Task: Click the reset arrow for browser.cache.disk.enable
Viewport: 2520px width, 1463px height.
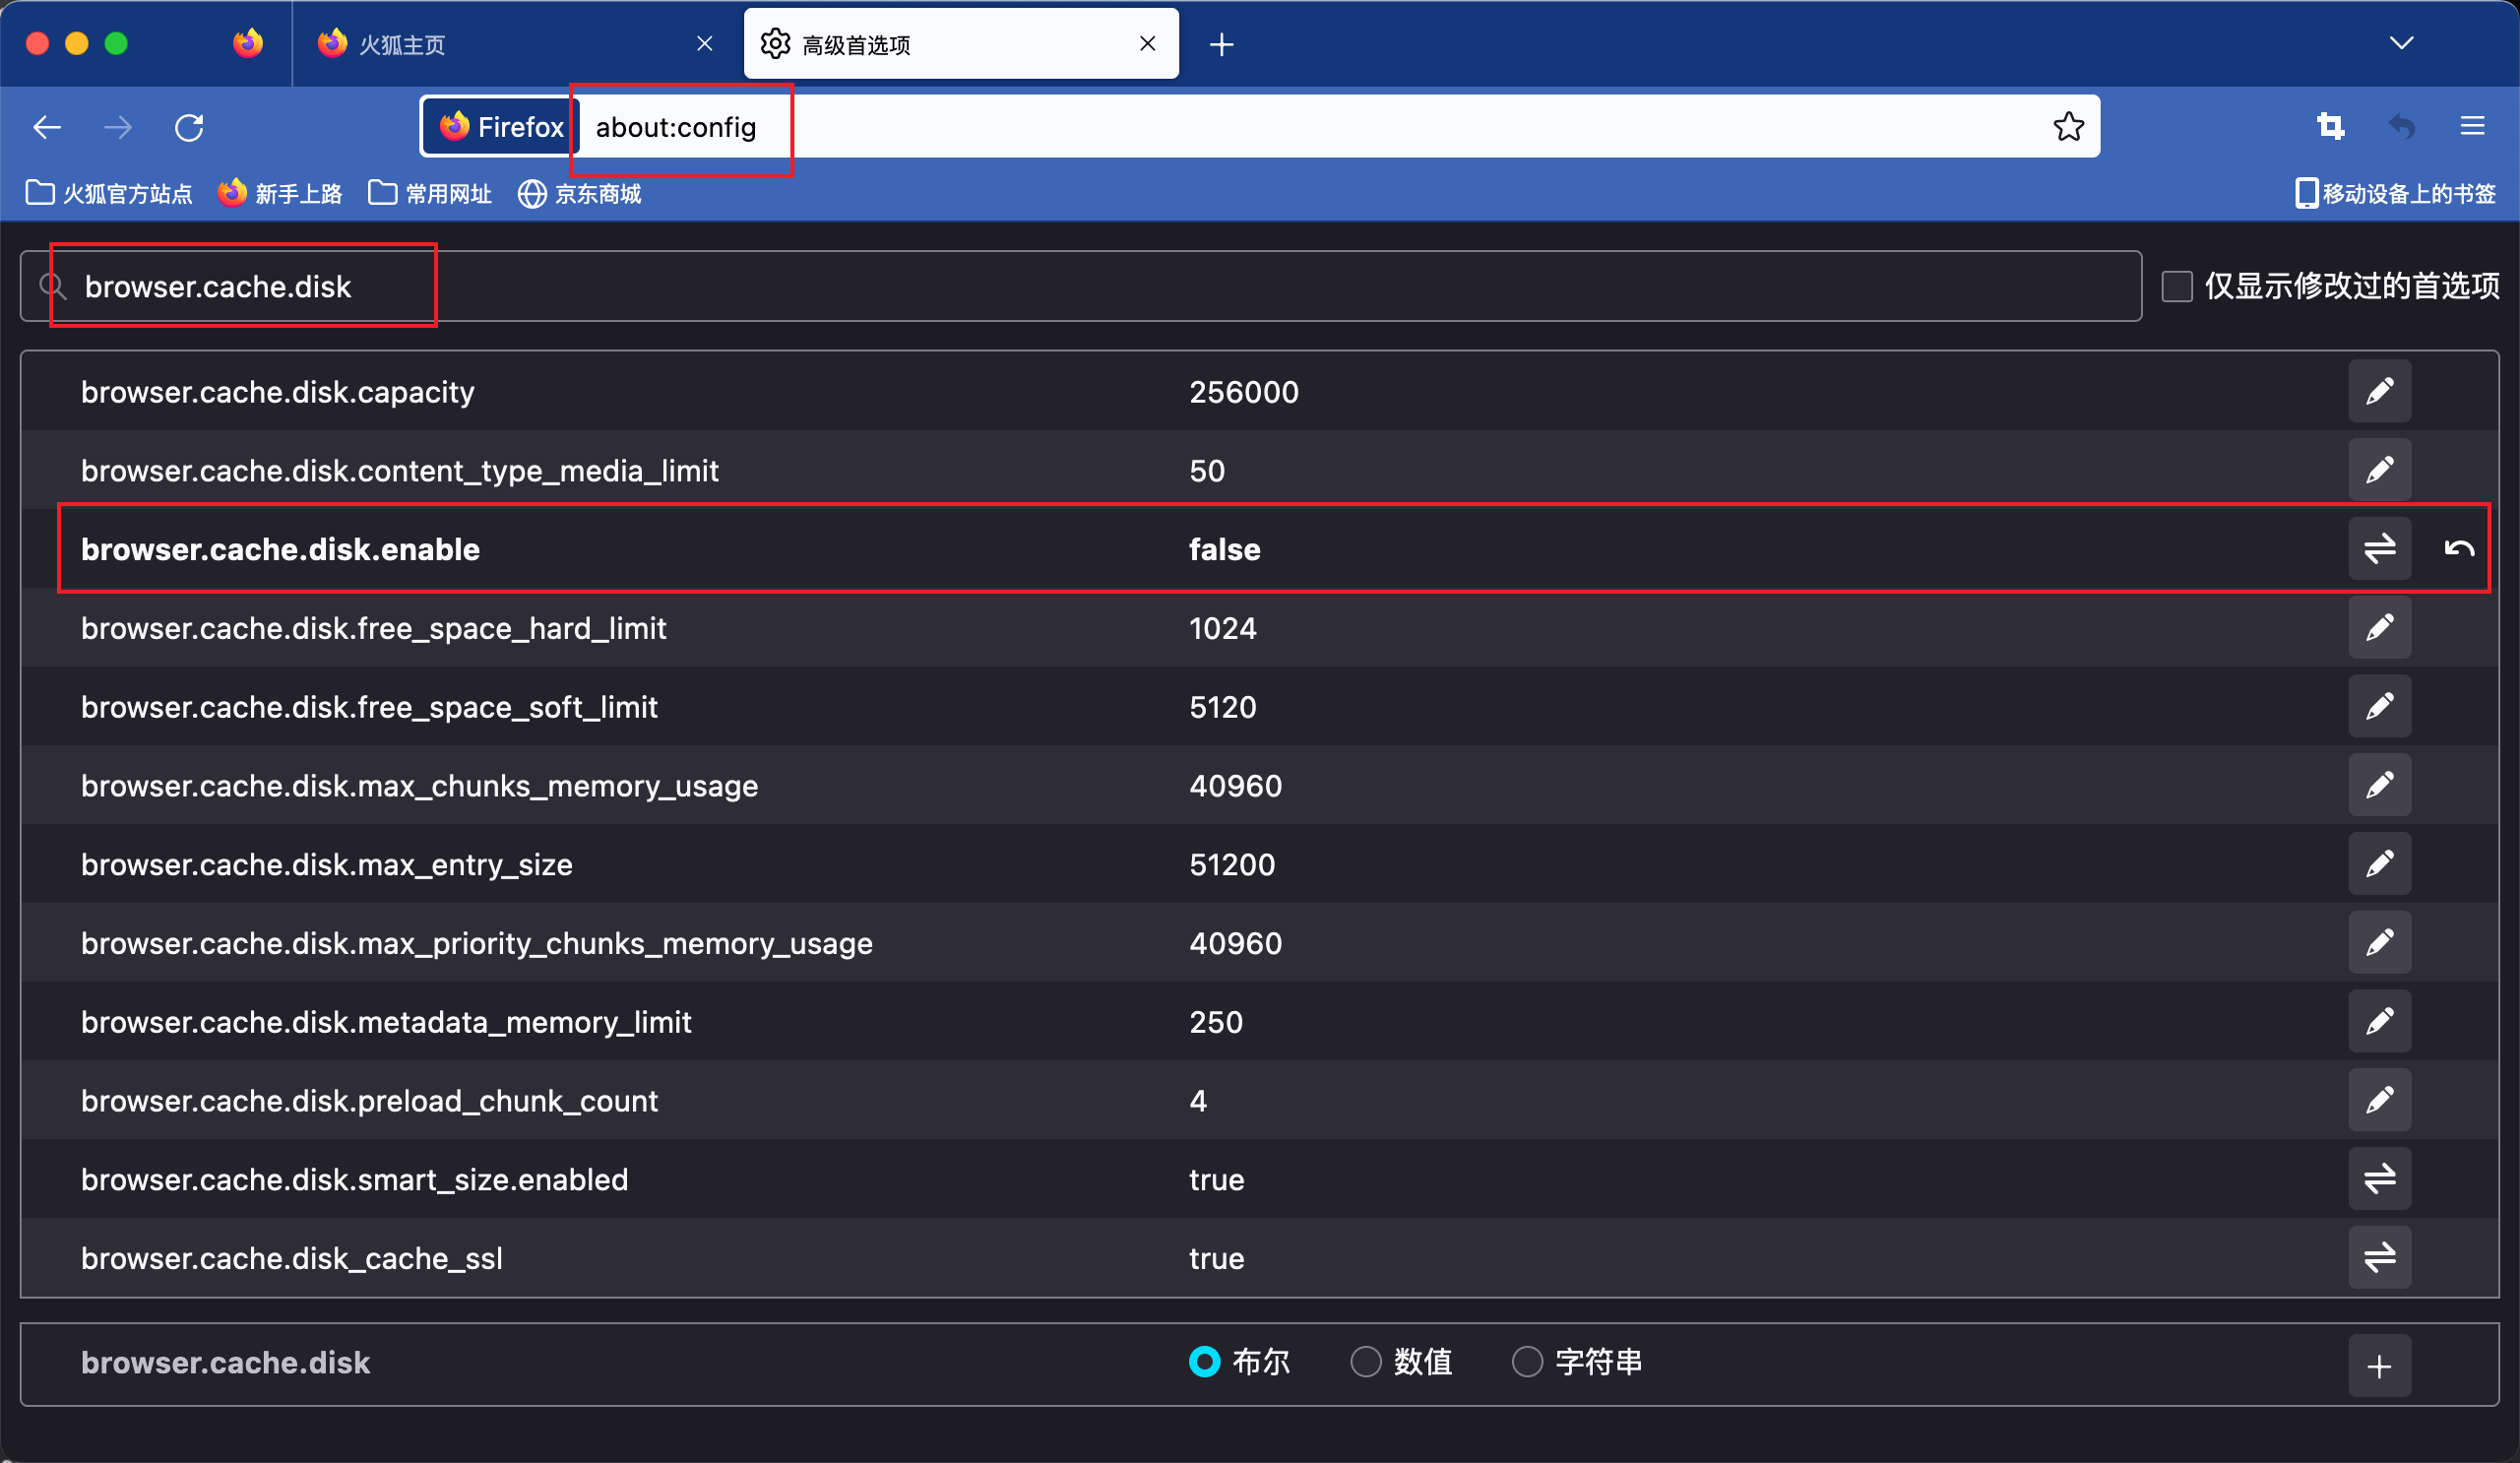Action: click(2459, 548)
